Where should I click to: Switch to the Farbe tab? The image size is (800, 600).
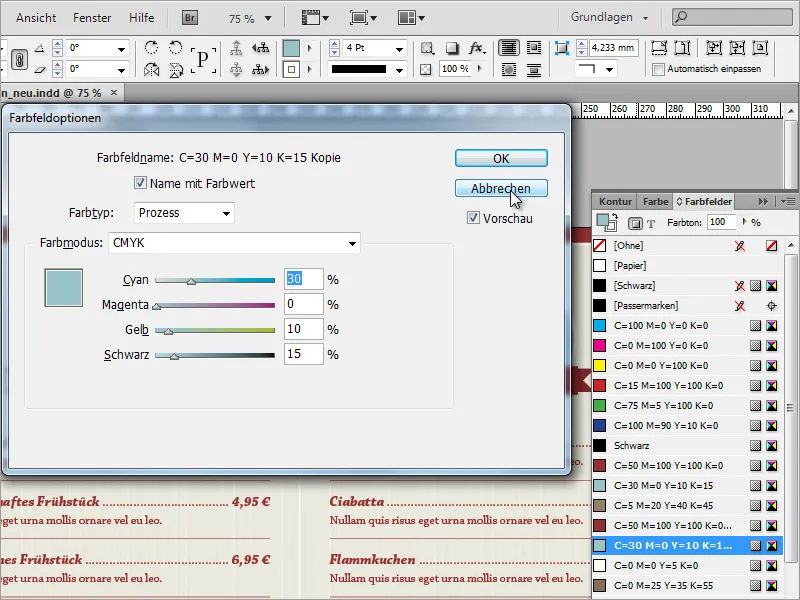[655, 202]
